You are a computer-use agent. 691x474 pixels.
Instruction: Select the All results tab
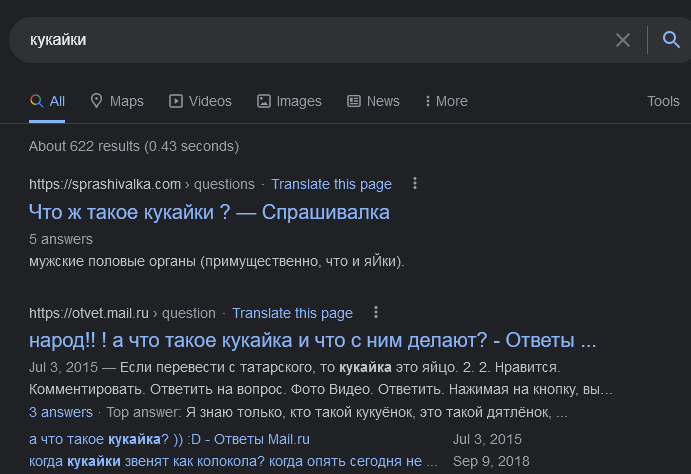47,101
